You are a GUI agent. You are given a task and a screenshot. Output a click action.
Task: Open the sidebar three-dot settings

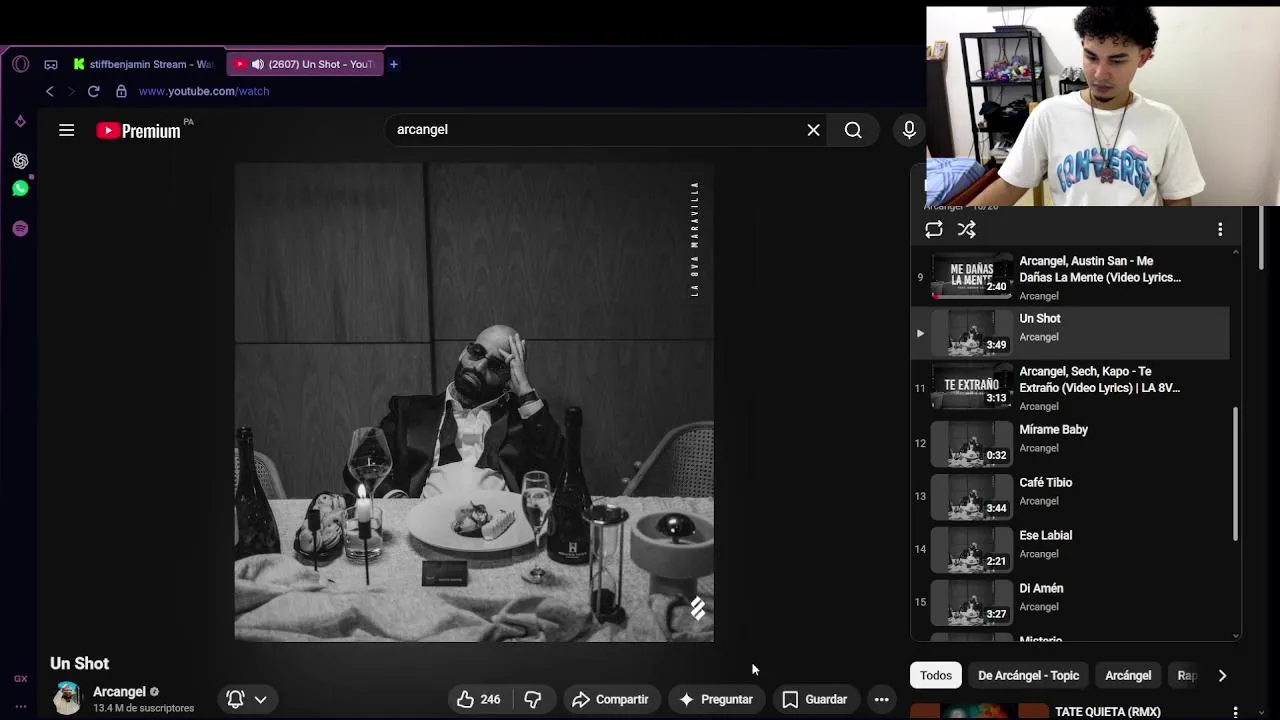(x=20, y=706)
